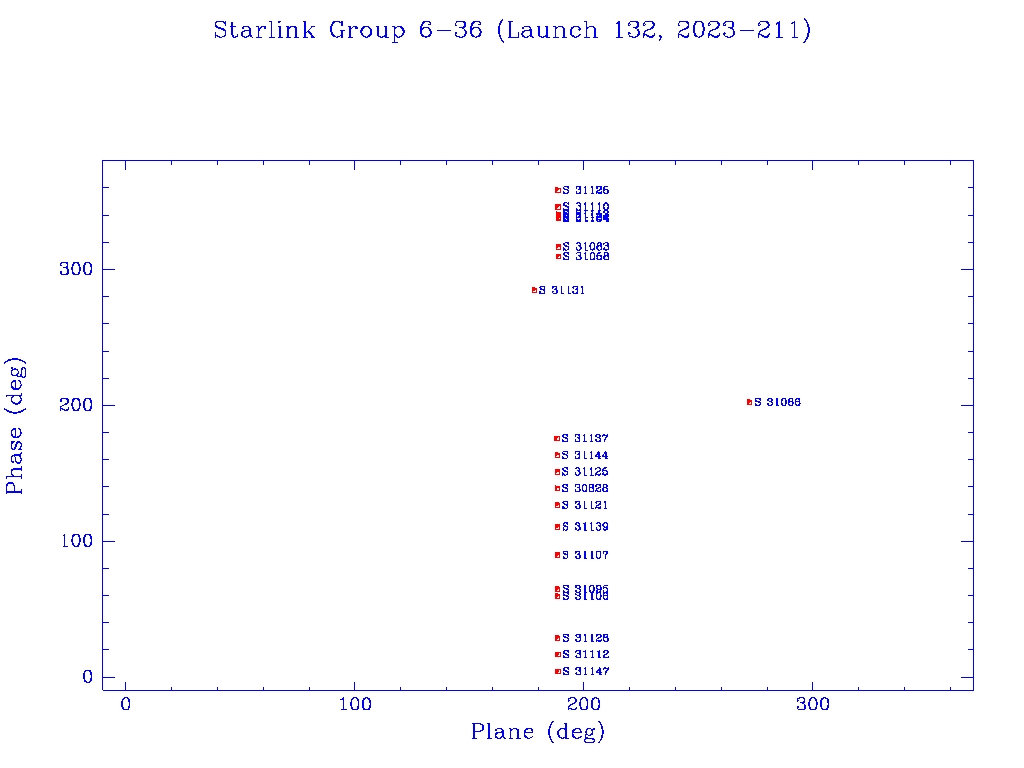Select the red data point for S 31128
The height and width of the screenshot is (768, 1024).
coord(558,638)
